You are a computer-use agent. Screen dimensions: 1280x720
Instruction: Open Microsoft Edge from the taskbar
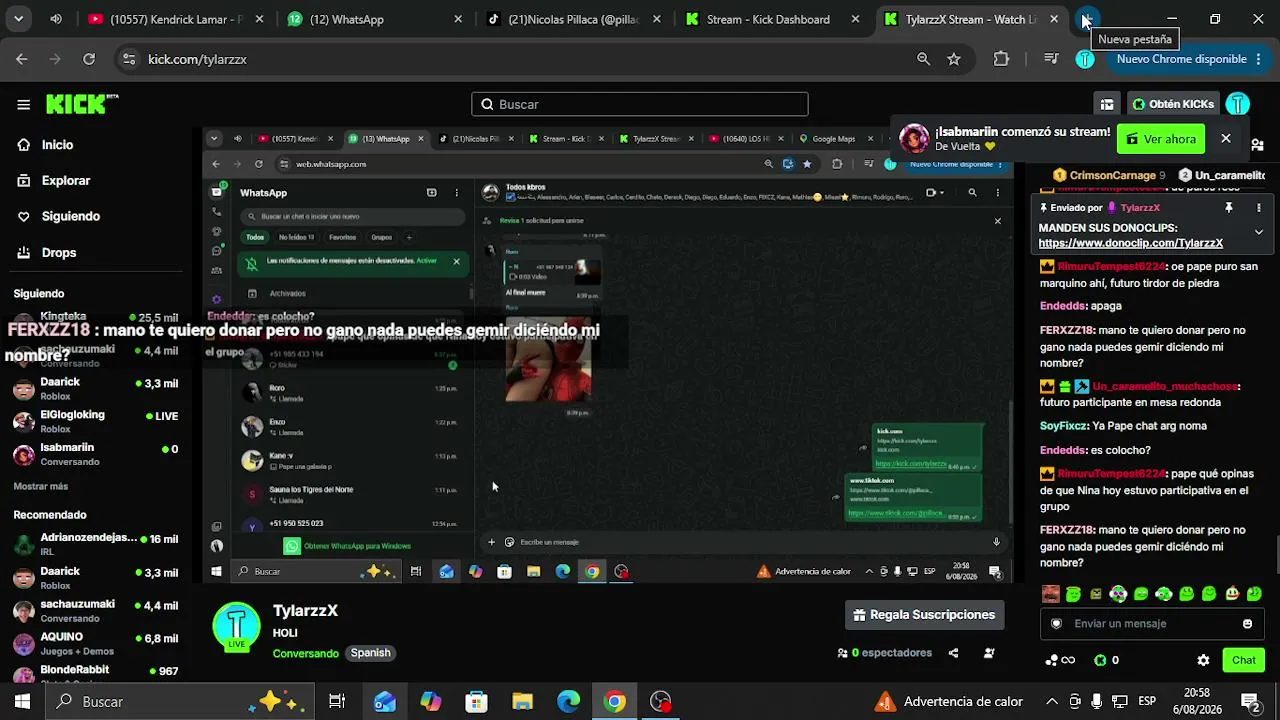(x=568, y=702)
